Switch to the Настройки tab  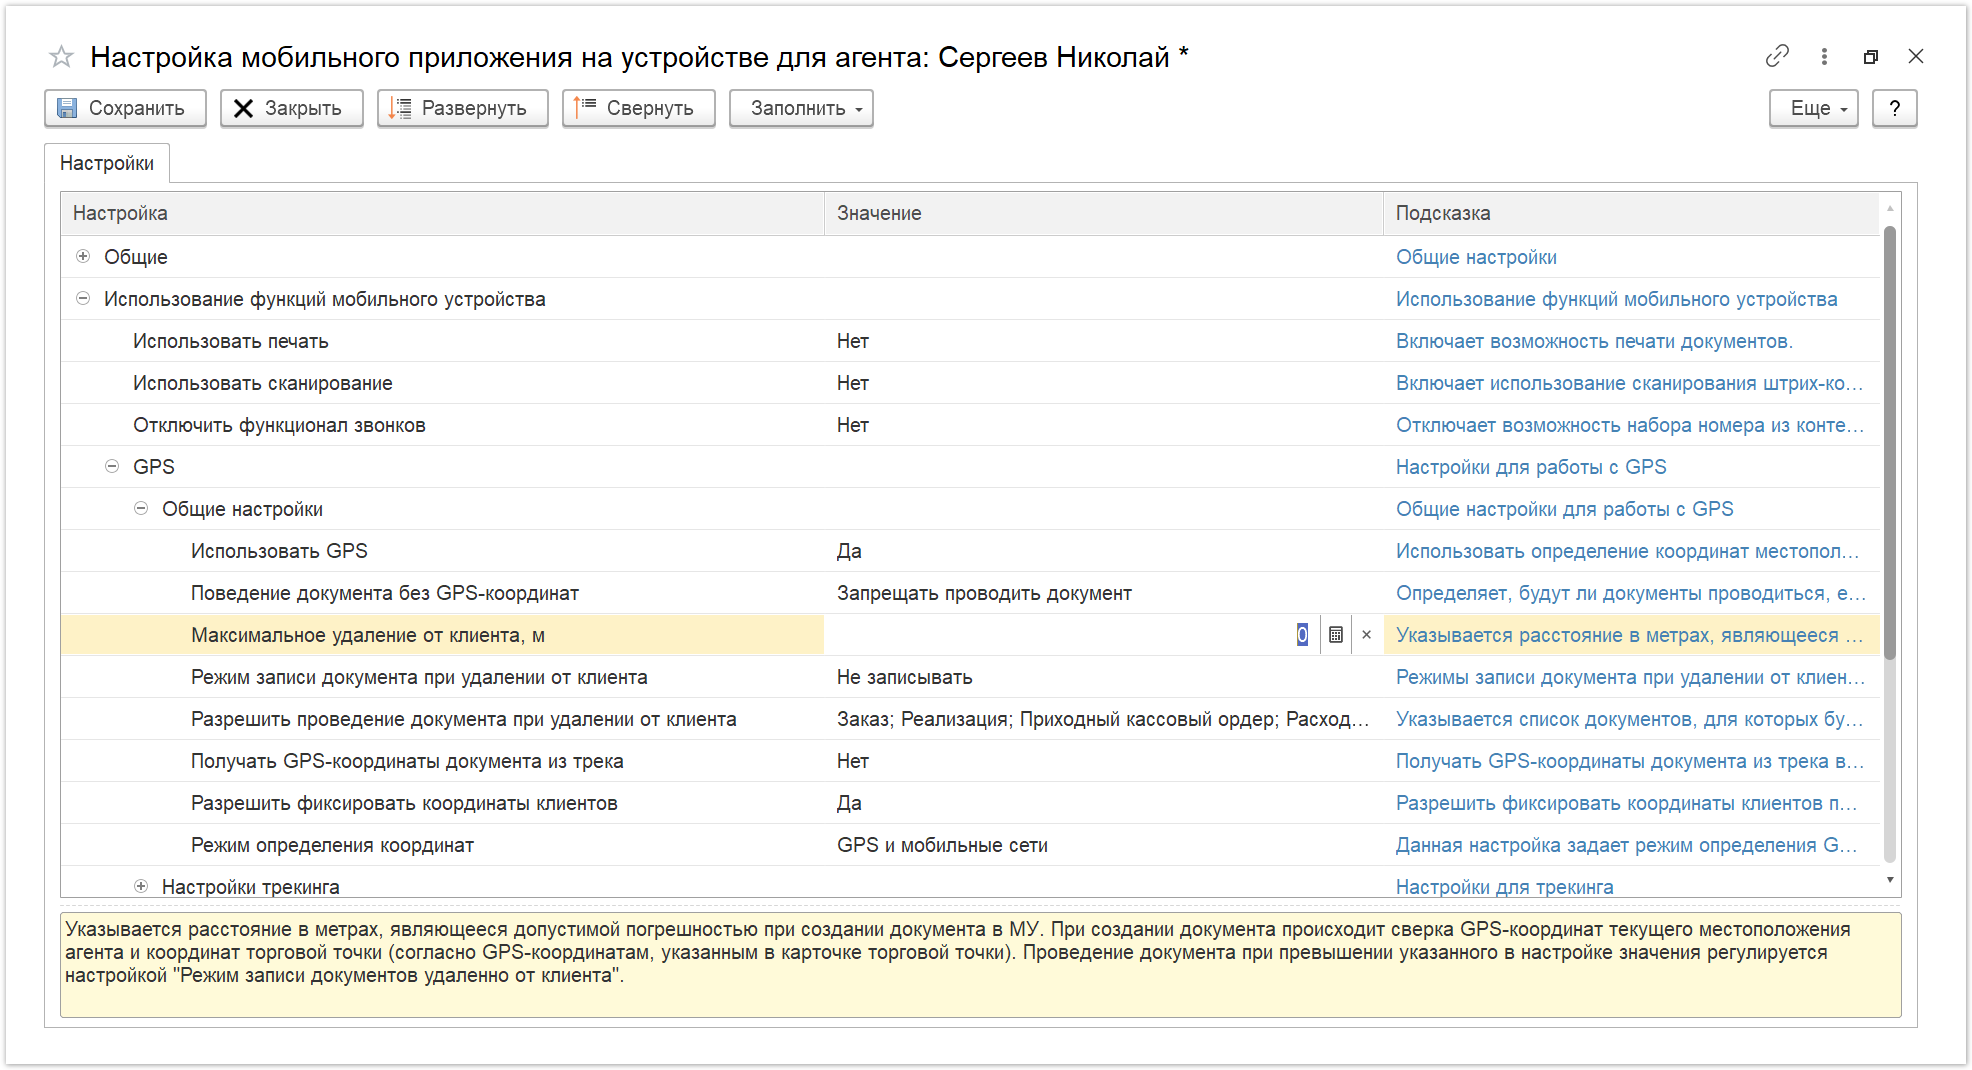(x=107, y=163)
